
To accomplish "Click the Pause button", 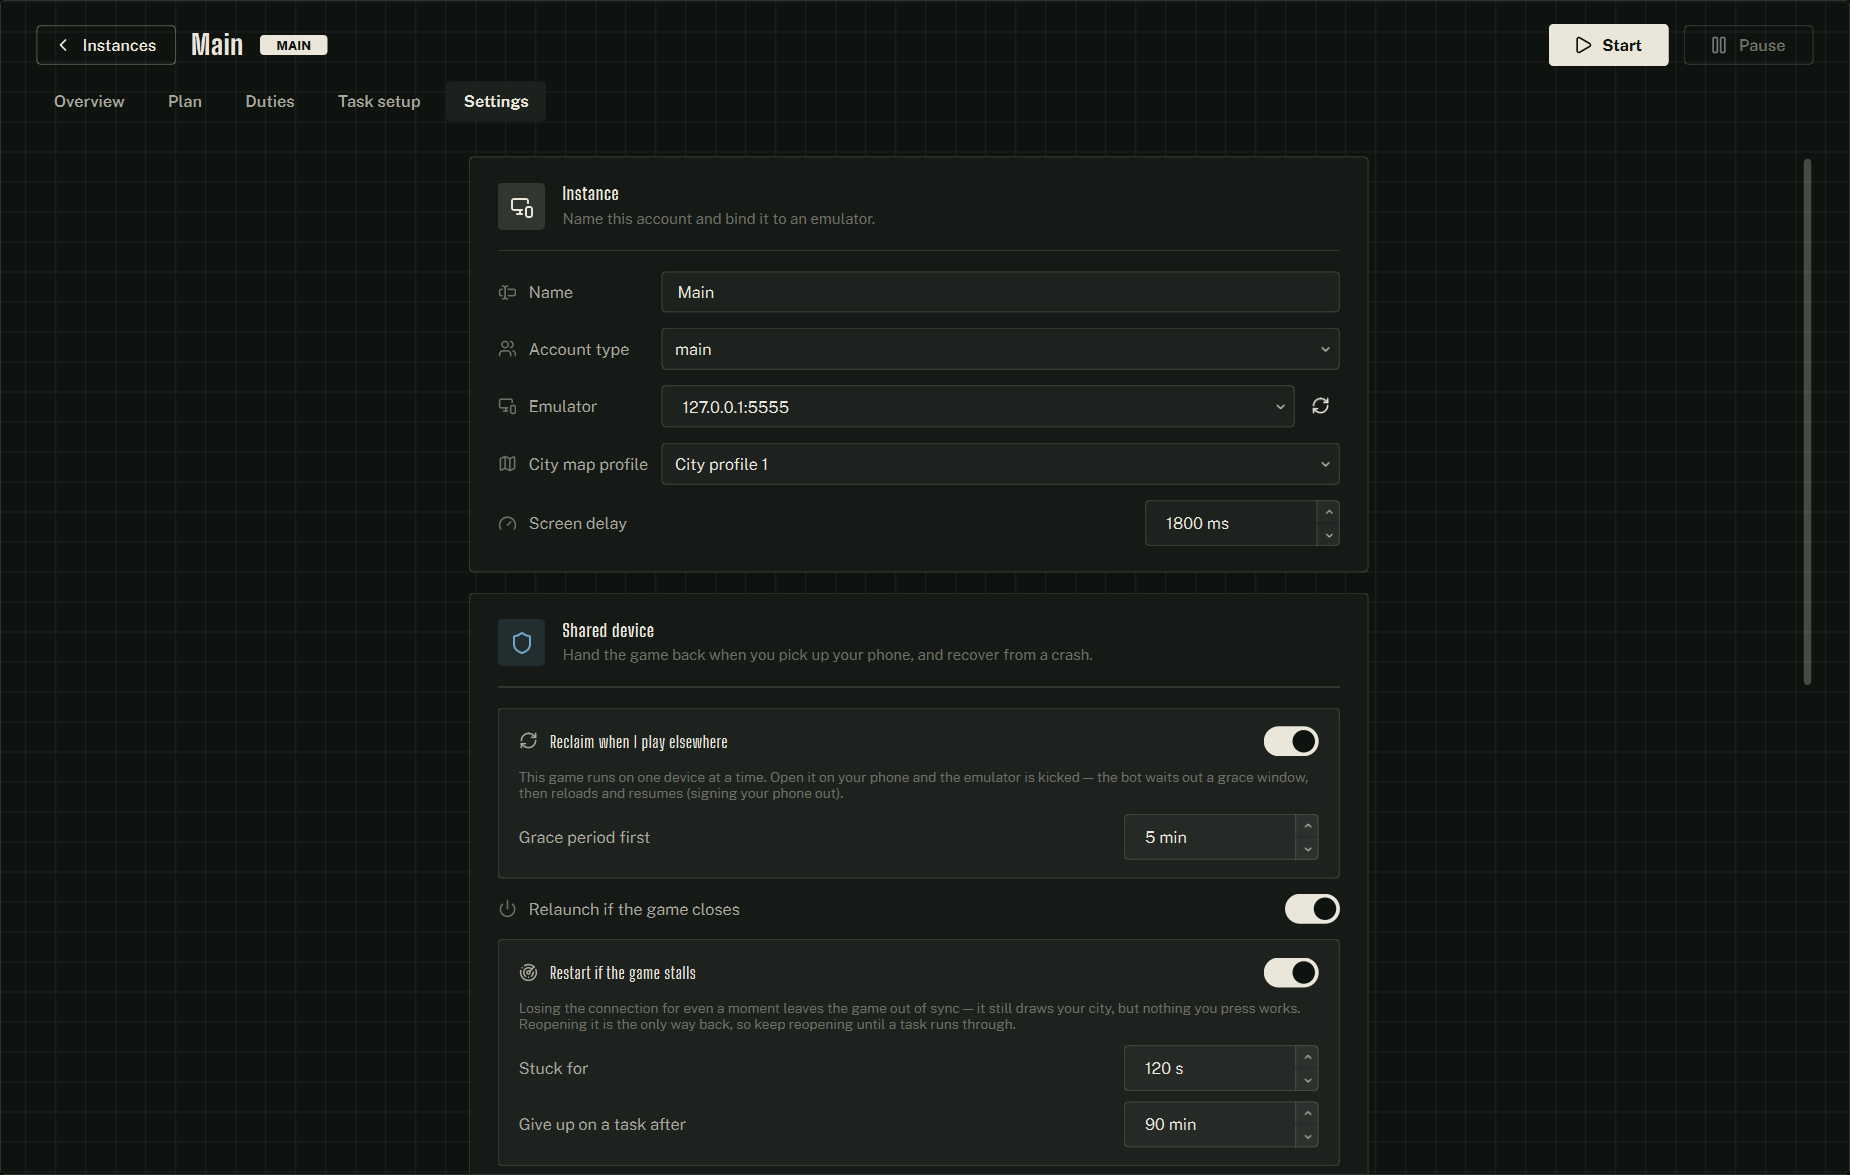I will 1748,45.
